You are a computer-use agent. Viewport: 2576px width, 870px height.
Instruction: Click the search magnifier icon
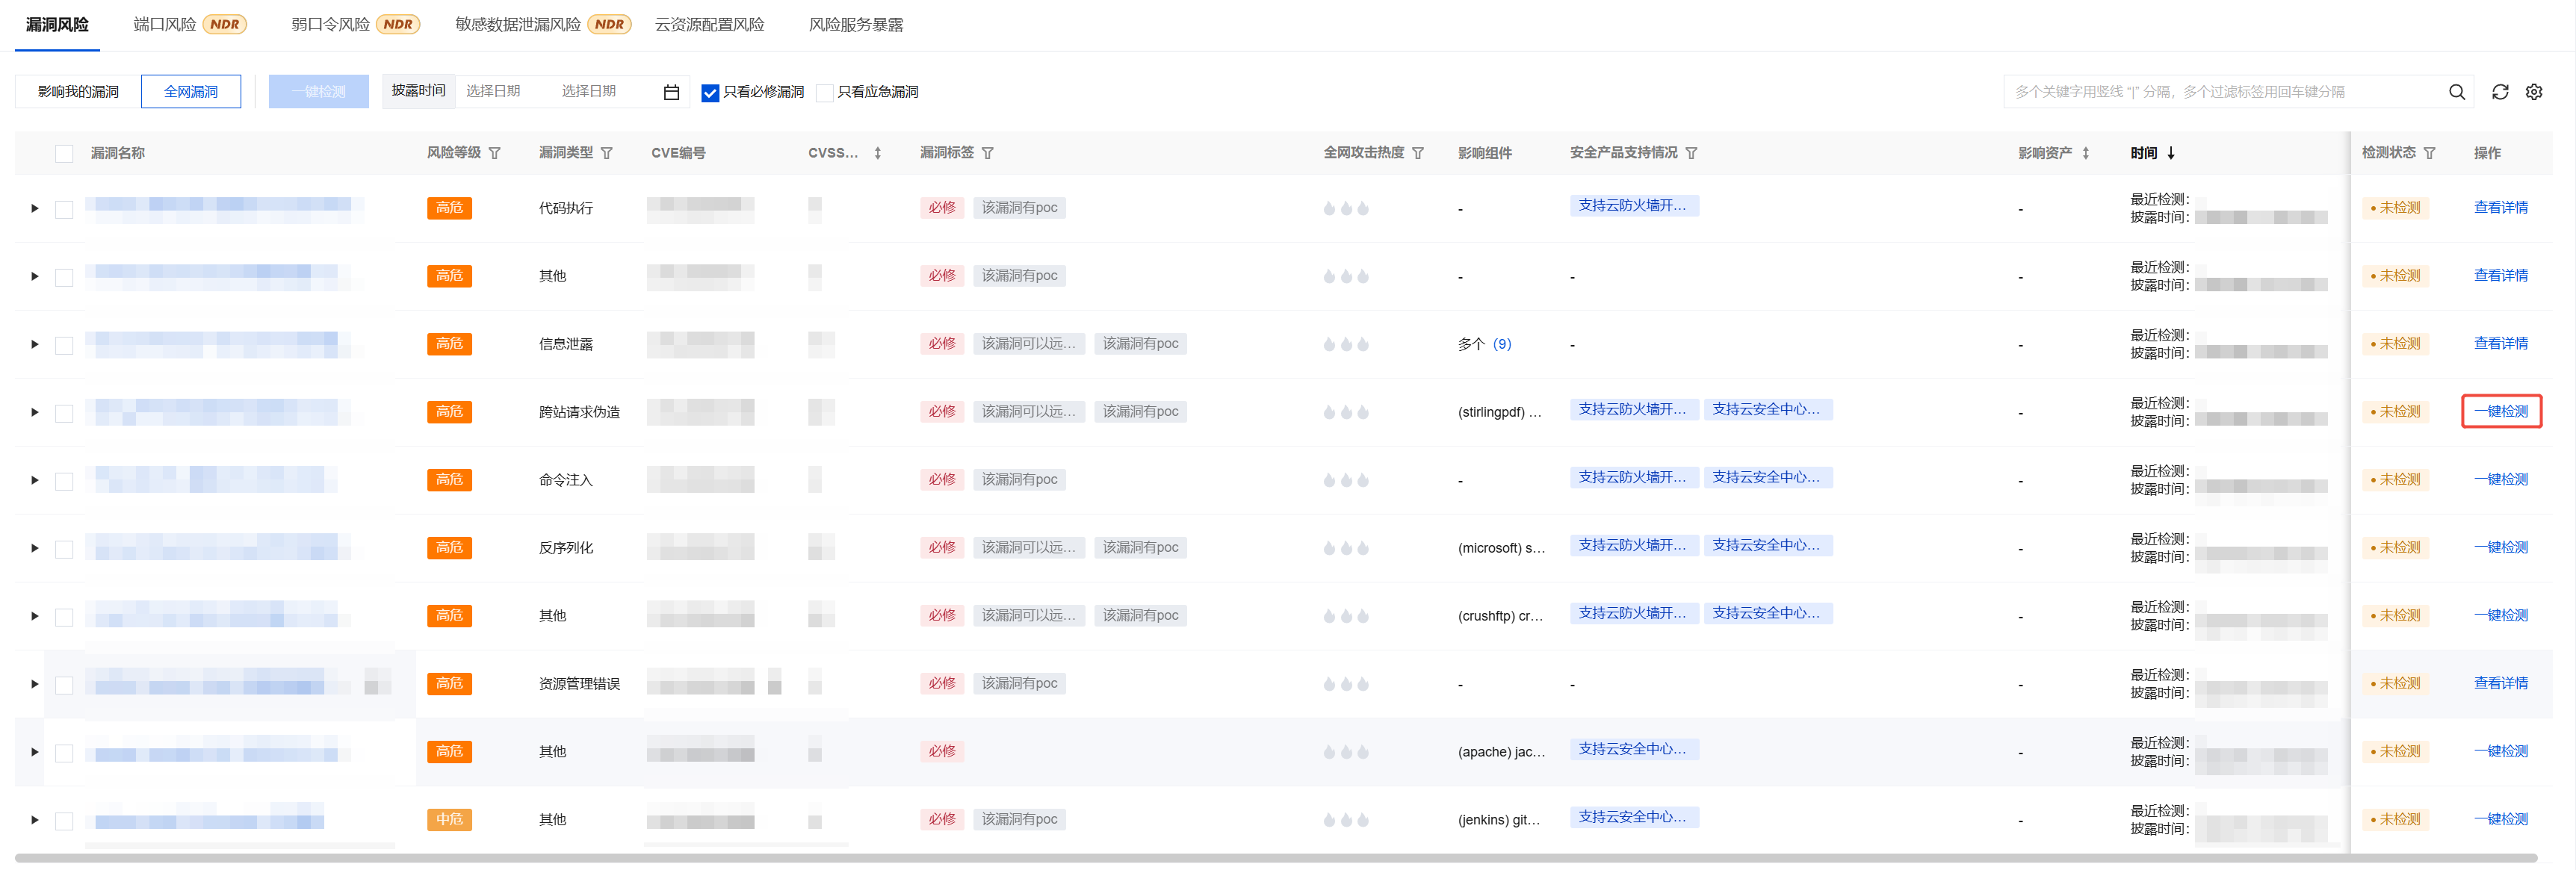pos(2456,92)
